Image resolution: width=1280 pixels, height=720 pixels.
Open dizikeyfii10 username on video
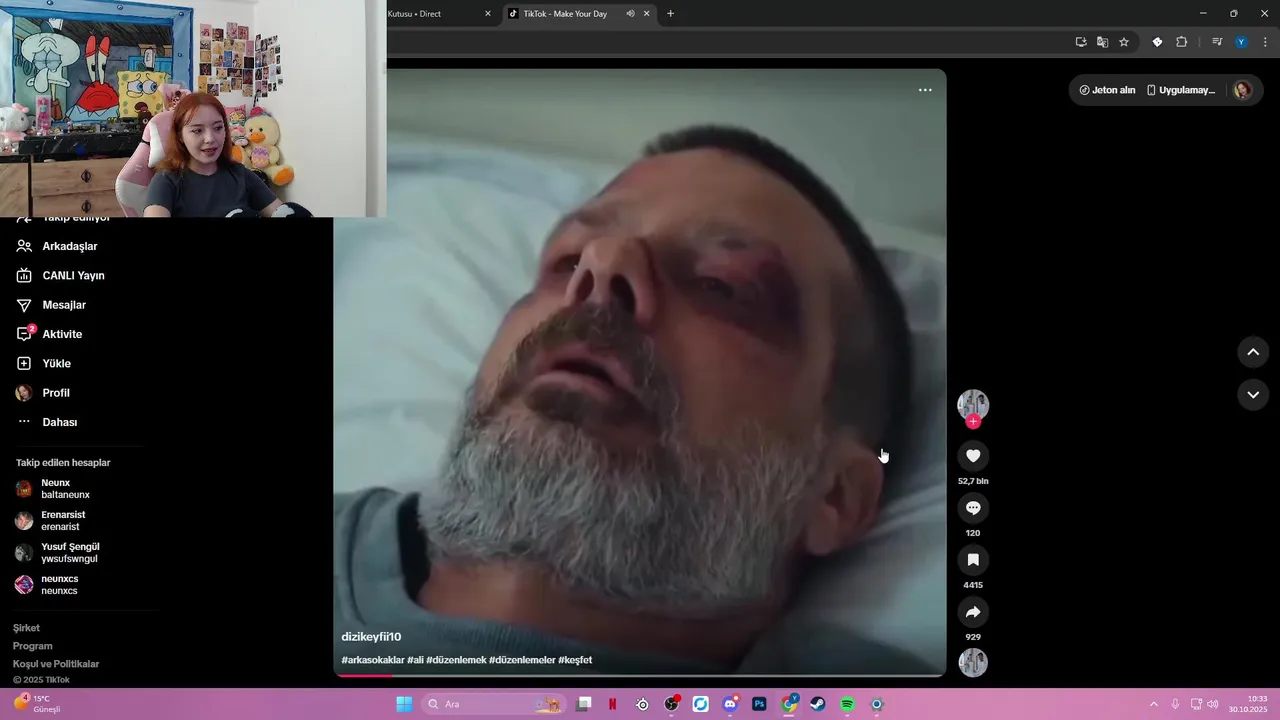(371, 637)
